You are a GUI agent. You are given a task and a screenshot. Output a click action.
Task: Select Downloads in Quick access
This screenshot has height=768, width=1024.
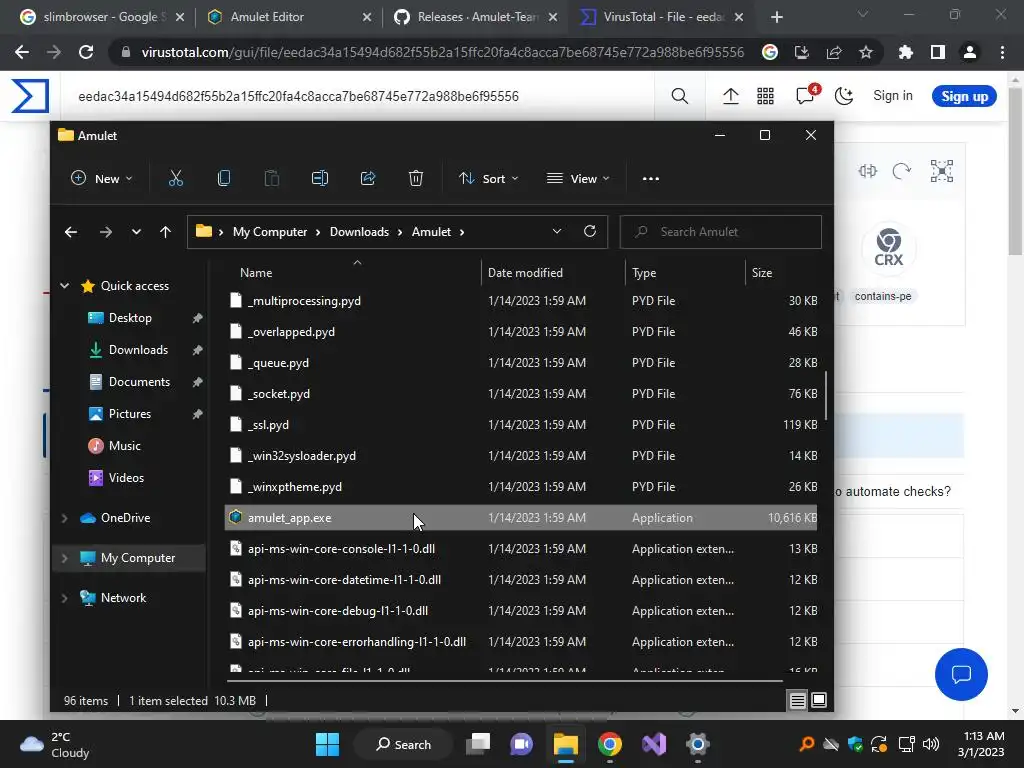pos(138,350)
